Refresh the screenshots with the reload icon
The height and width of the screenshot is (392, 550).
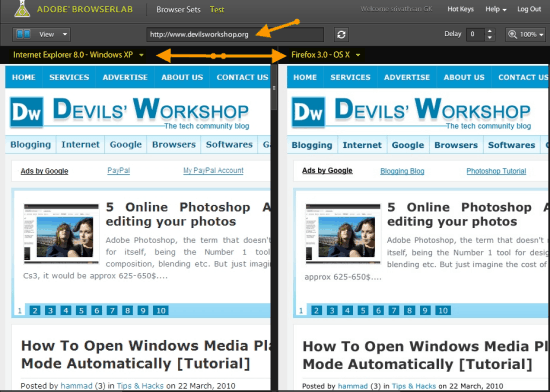[341, 34]
